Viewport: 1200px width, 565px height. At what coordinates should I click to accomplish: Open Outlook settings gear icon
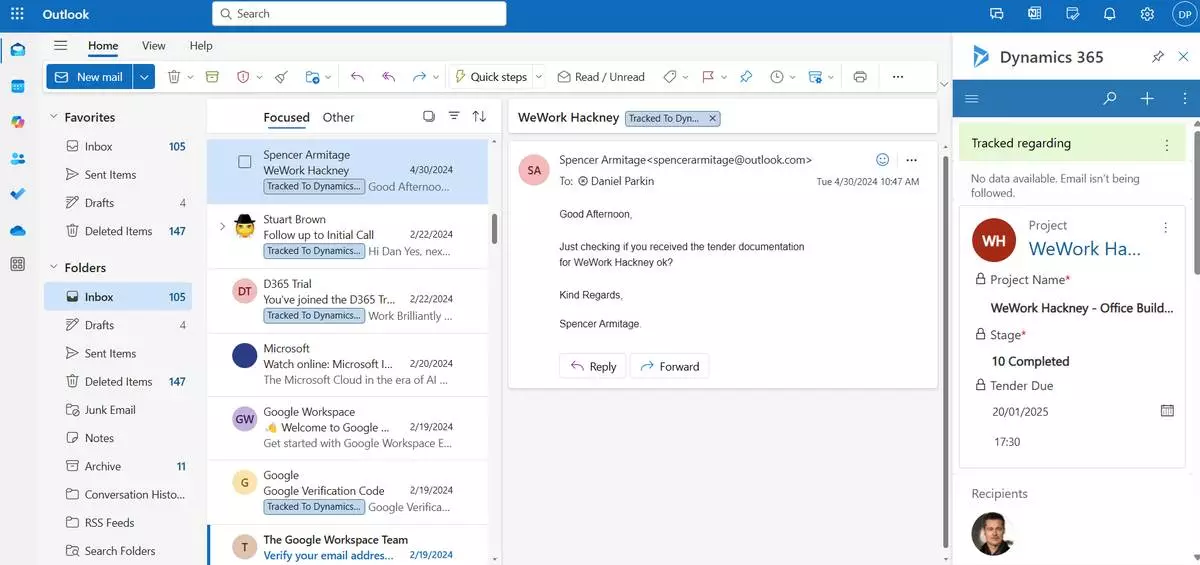click(x=1147, y=14)
